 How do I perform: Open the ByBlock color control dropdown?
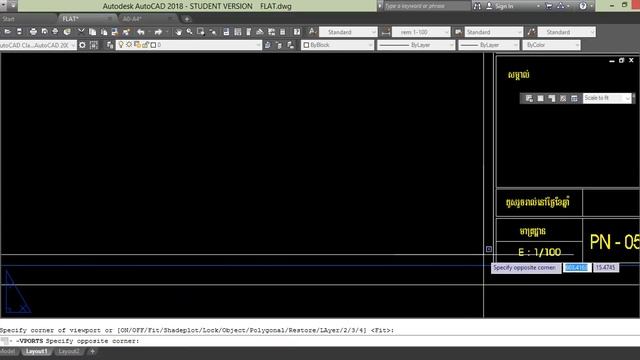(x=338, y=45)
